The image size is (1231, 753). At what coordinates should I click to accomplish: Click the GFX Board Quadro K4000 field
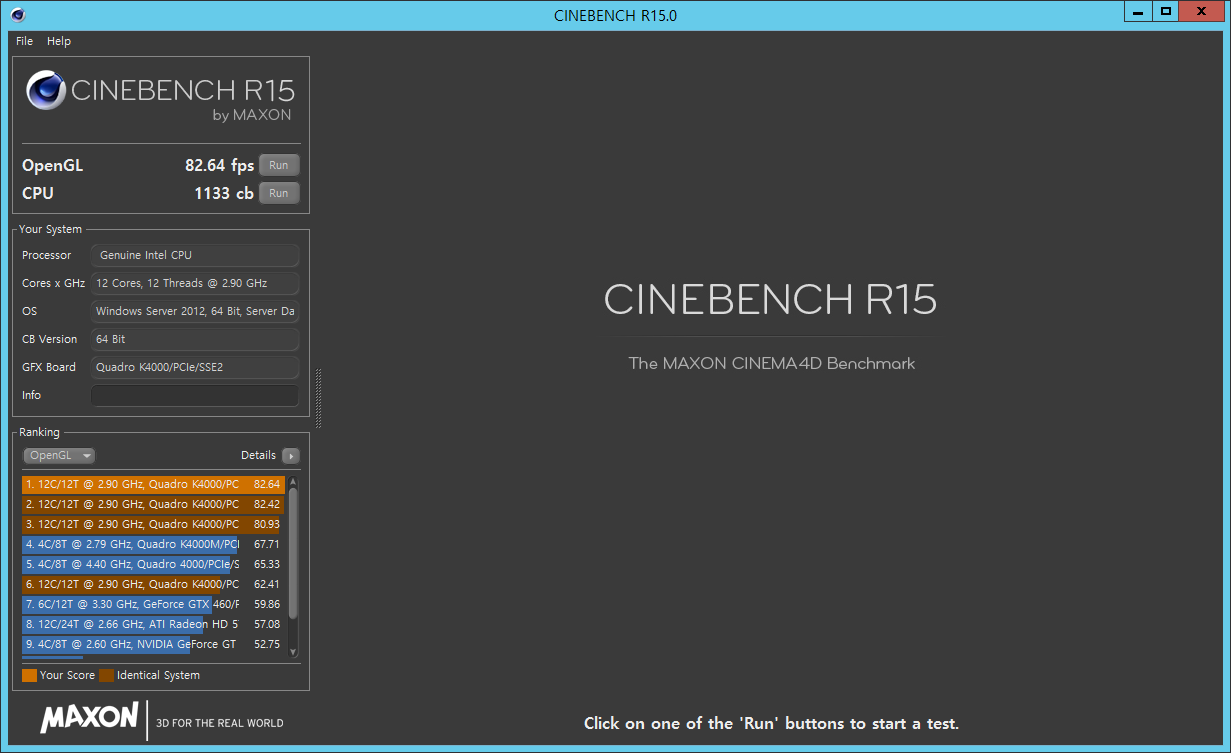[195, 367]
